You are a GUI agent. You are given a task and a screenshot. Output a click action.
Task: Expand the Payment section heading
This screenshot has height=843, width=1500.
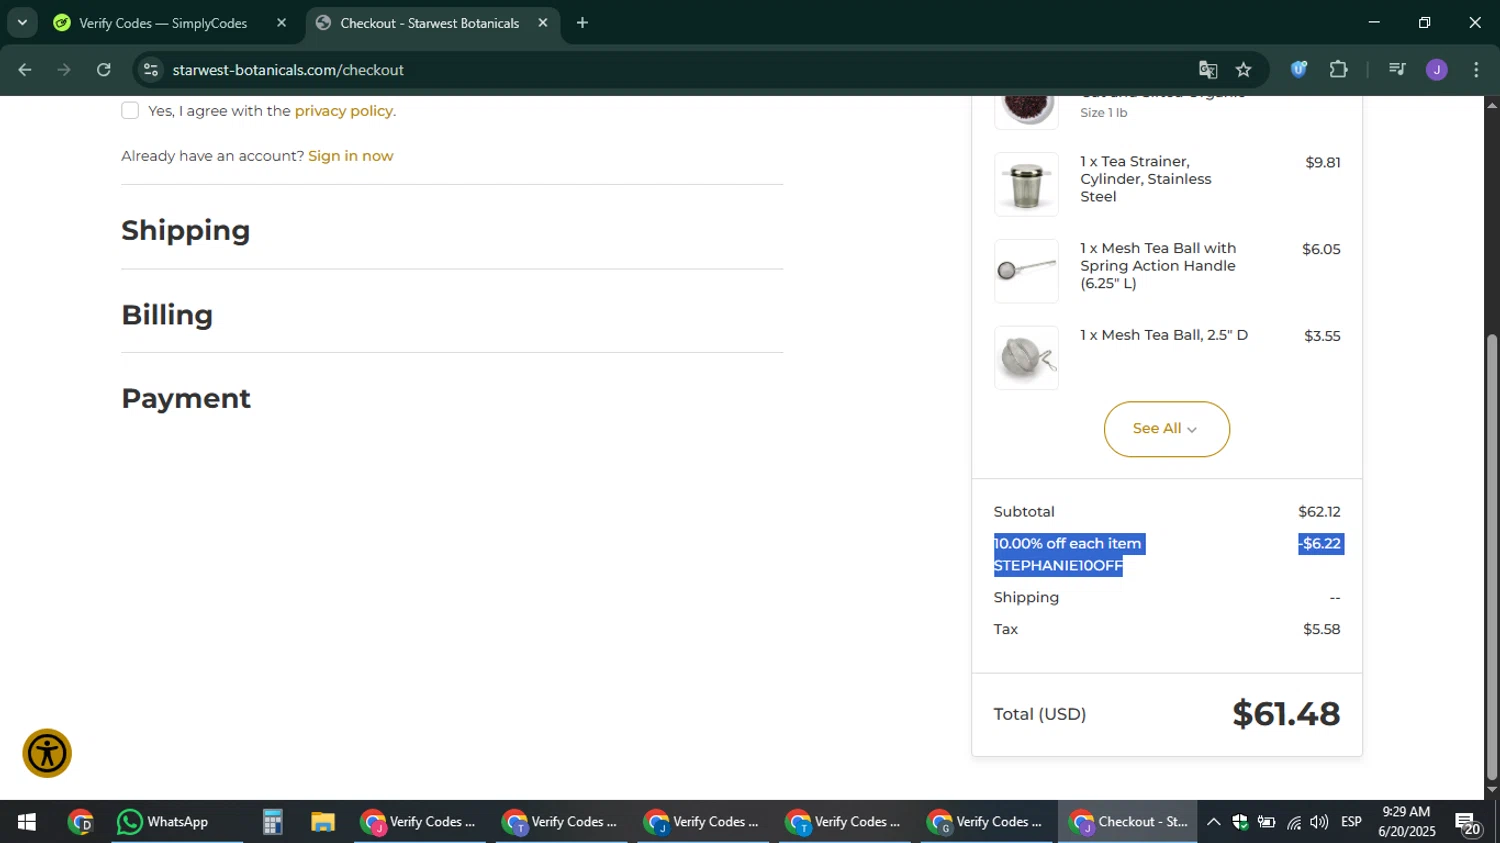pyautogui.click(x=186, y=398)
